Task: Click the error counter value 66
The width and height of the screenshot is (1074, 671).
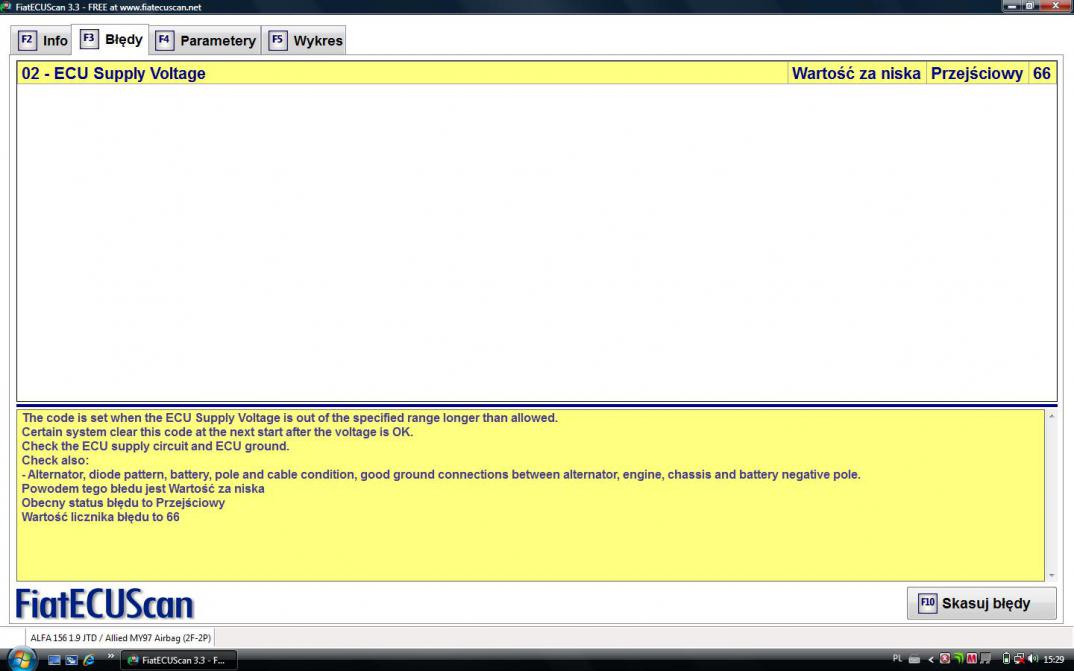Action: pyautogui.click(x=1042, y=73)
